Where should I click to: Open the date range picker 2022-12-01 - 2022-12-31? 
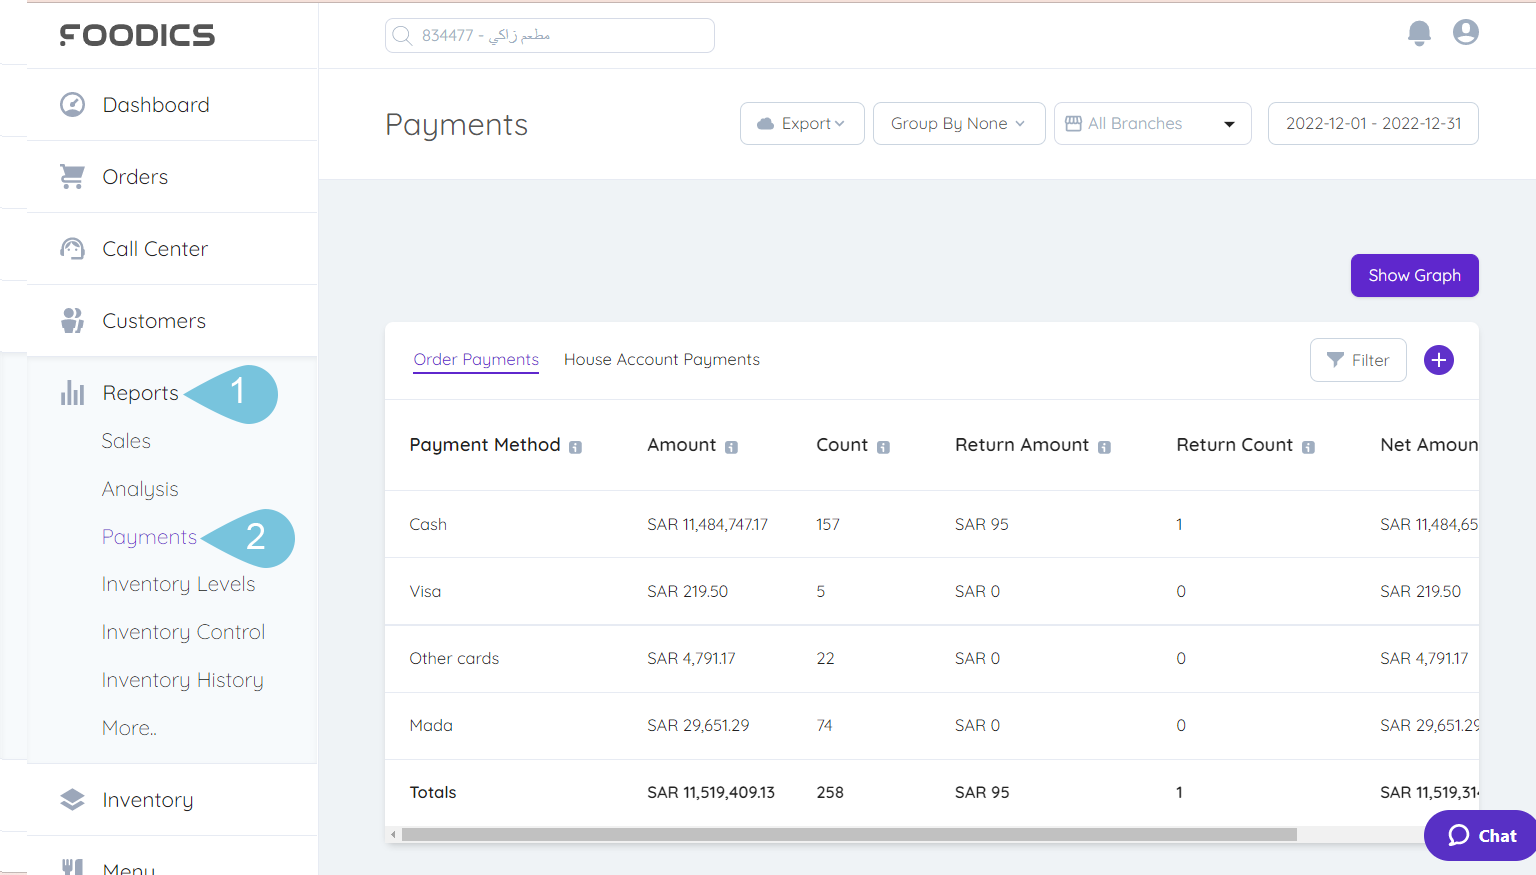tap(1372, 123)
